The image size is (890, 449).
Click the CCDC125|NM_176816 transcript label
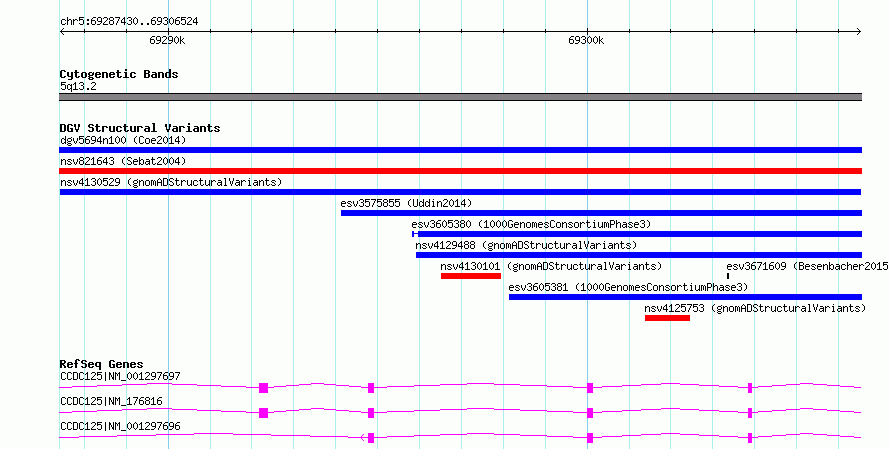pos(111,401)
